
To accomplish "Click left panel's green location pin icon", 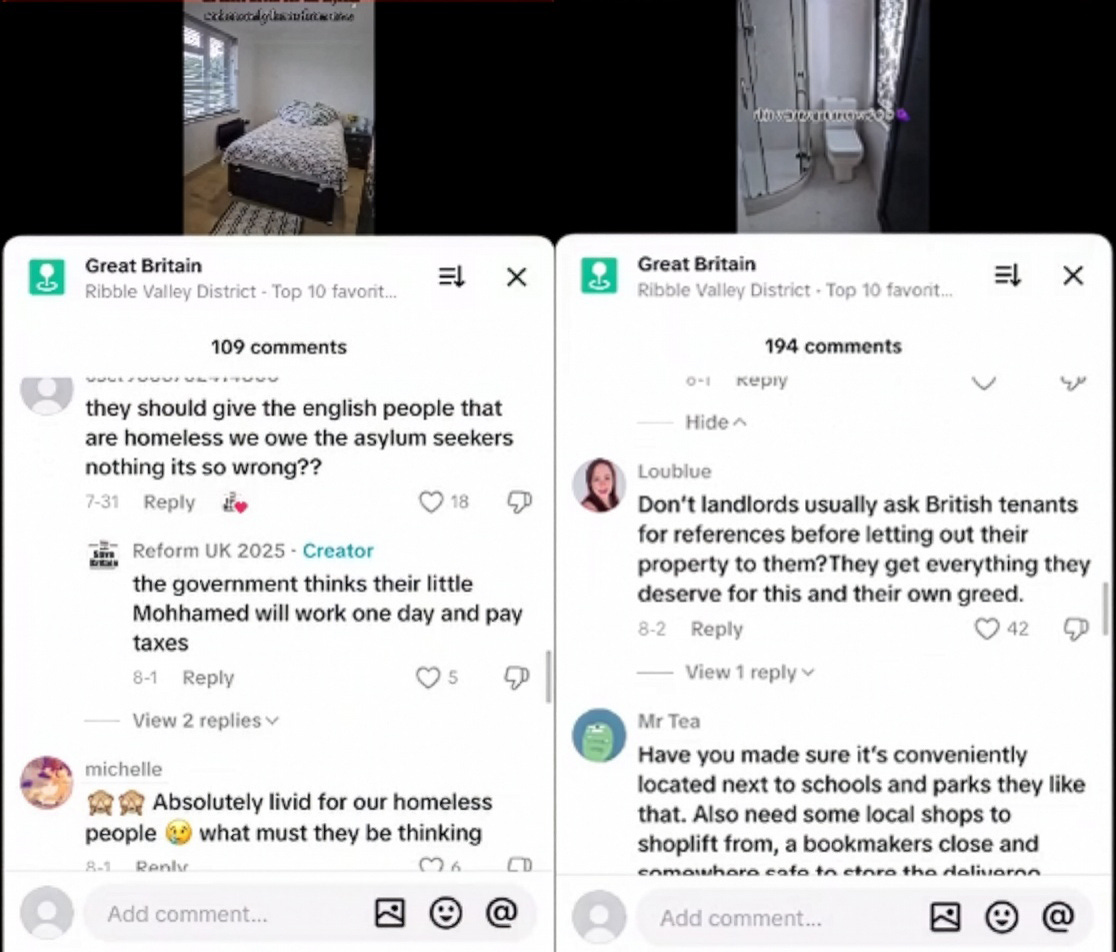I will pyautogui.click(x=47, y=277).
